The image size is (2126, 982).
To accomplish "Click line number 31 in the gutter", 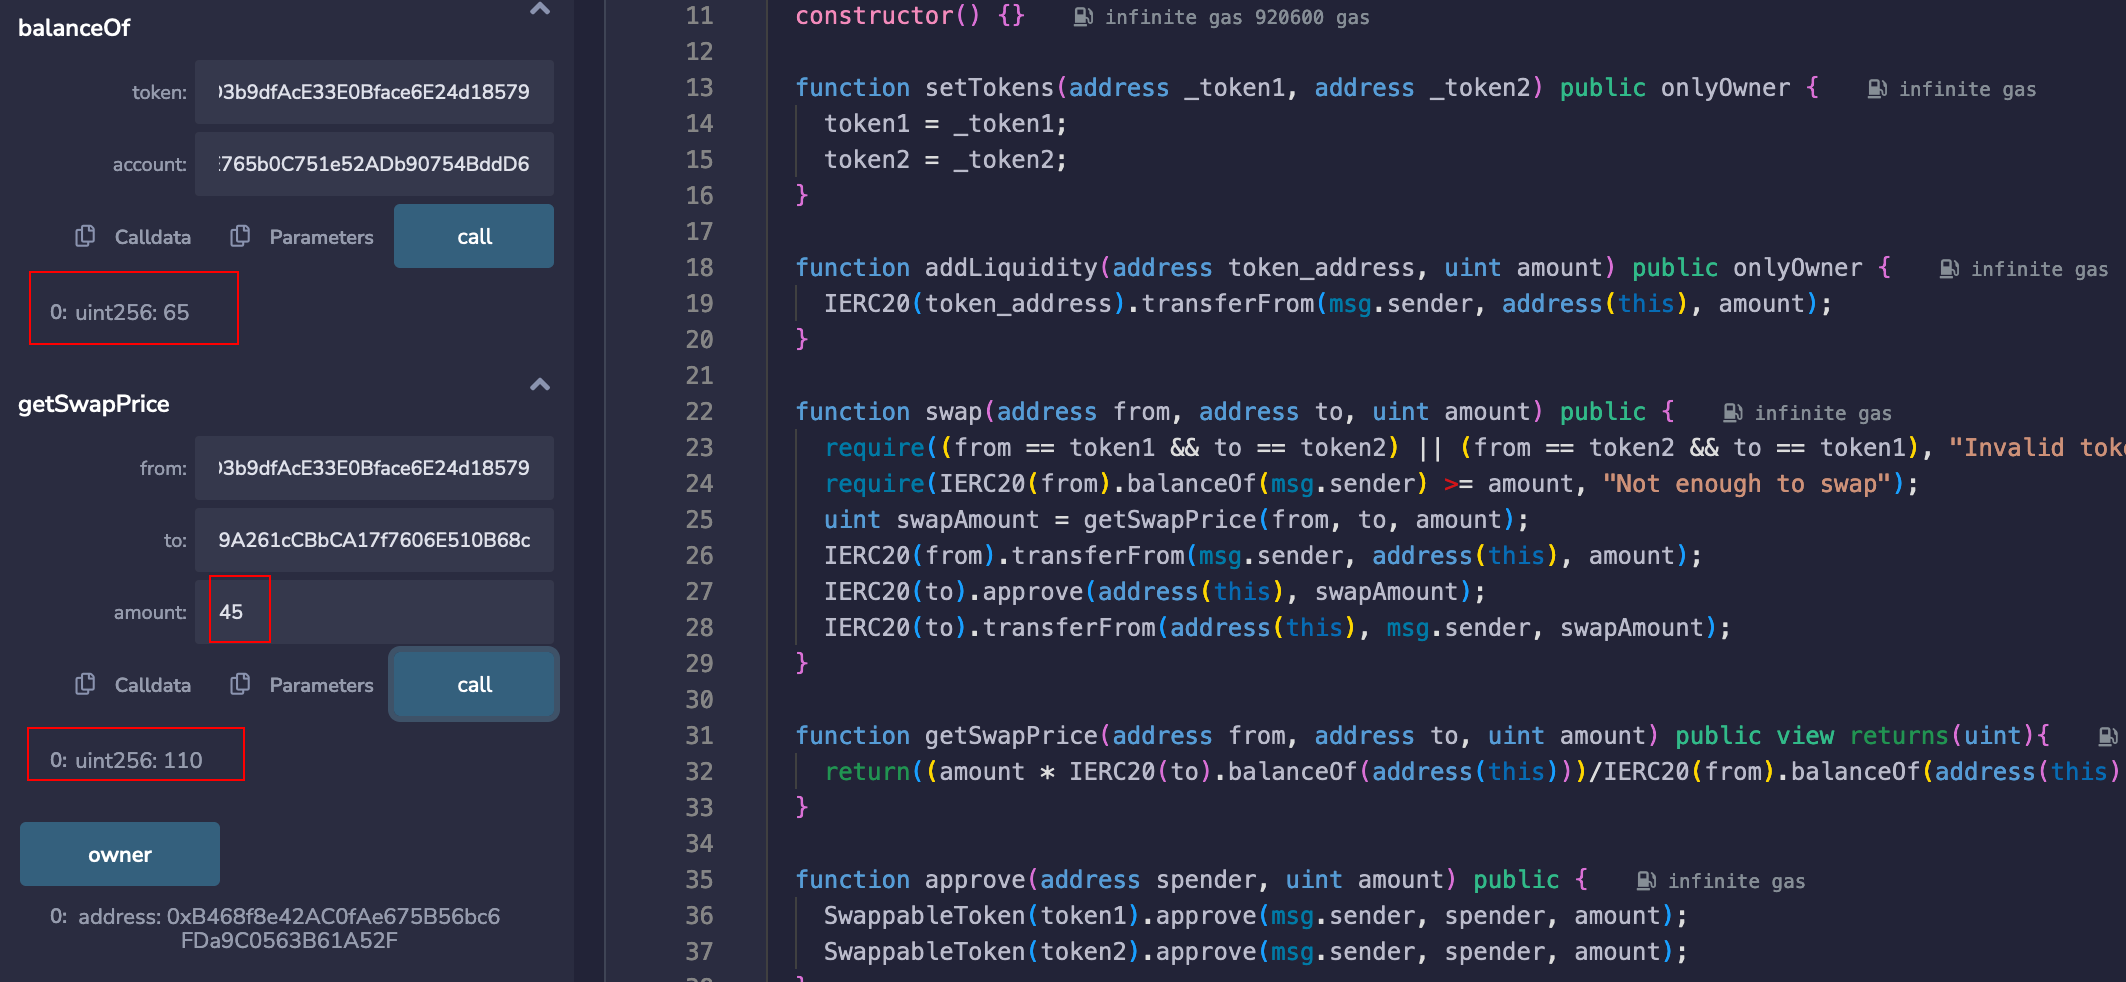I will point(699,736).
